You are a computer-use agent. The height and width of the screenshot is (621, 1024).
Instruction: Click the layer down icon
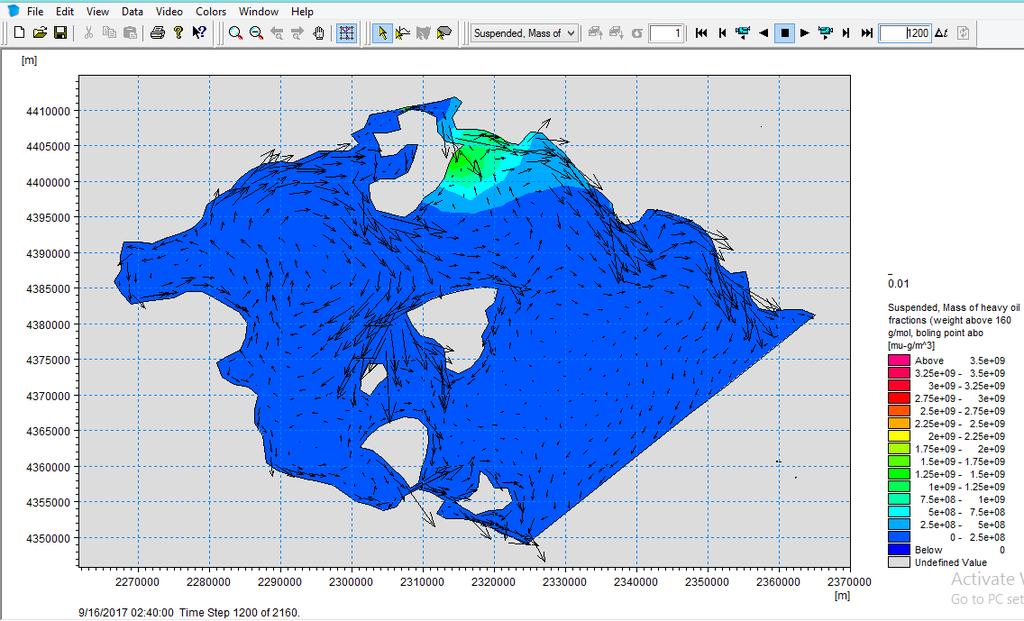tap(616, 33)
